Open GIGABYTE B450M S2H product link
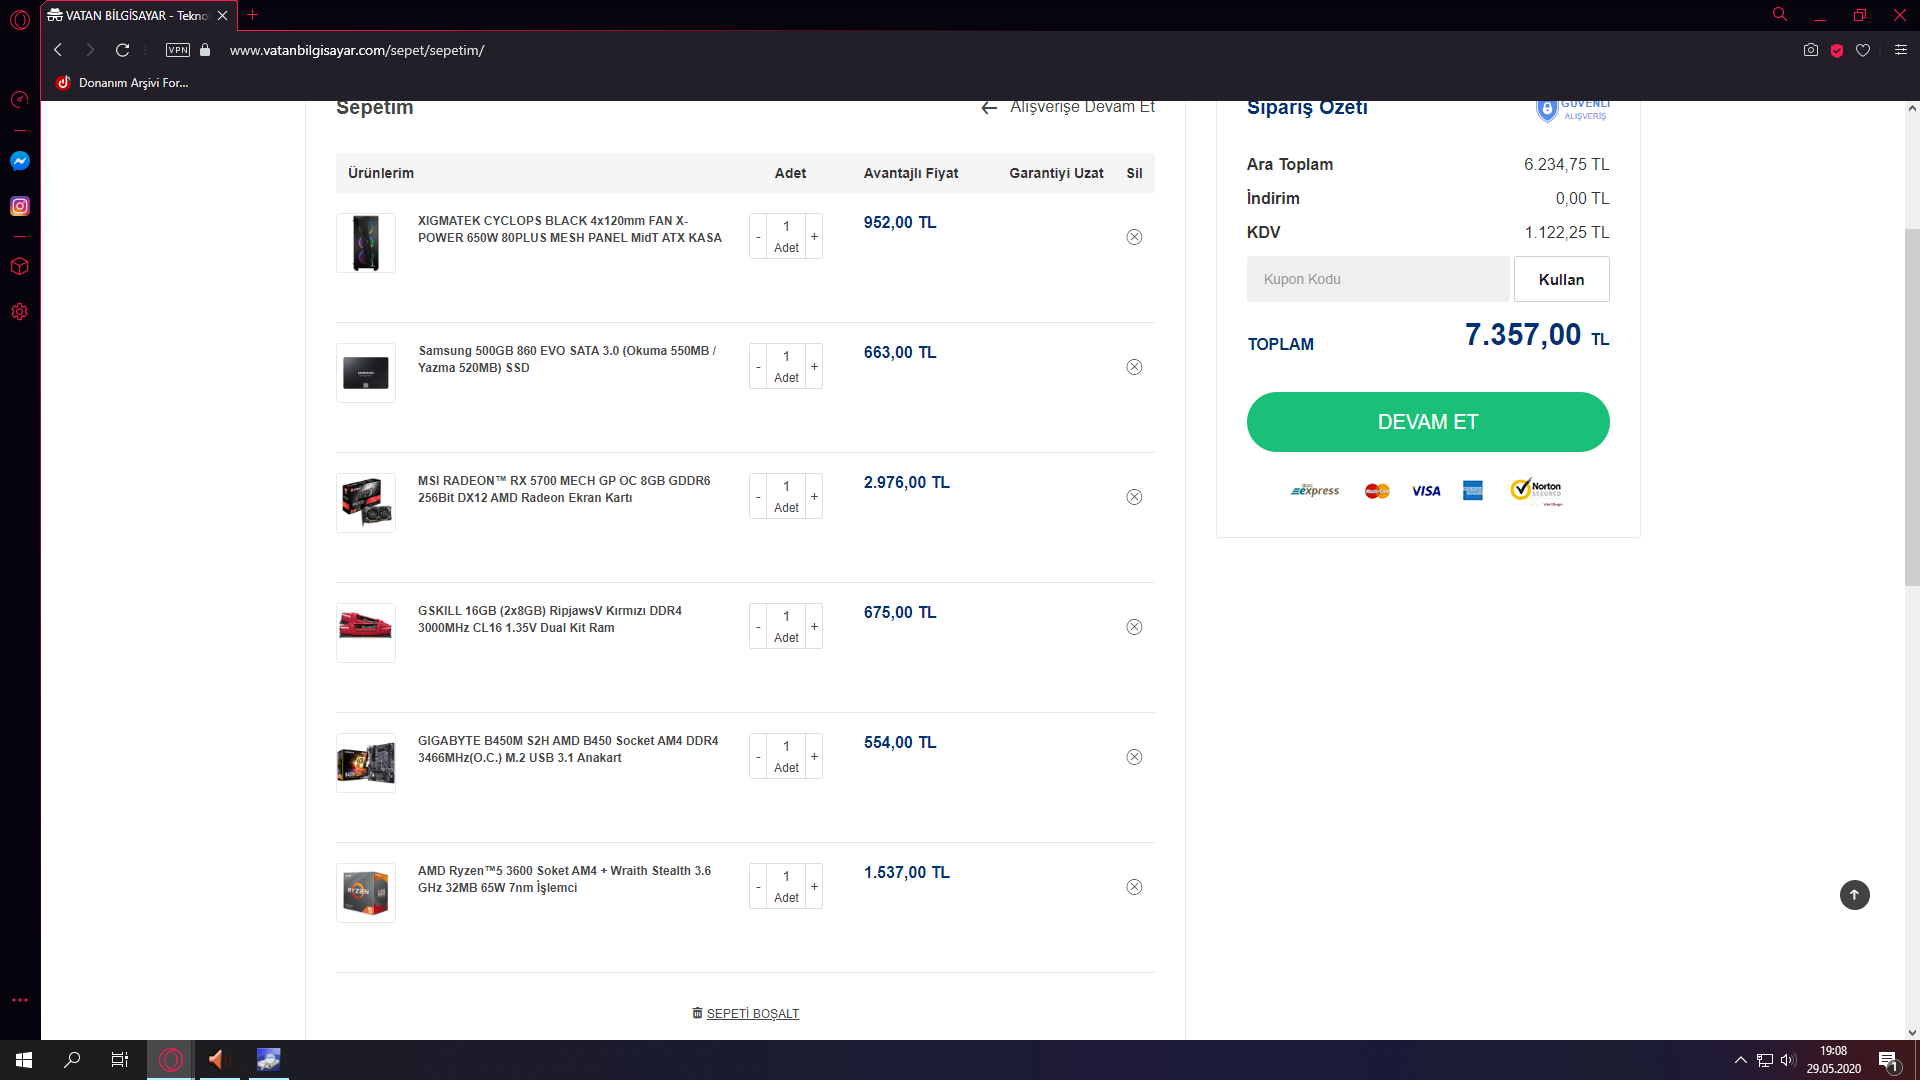This screenshot has height=1080, width=1920. click(568, 749)
